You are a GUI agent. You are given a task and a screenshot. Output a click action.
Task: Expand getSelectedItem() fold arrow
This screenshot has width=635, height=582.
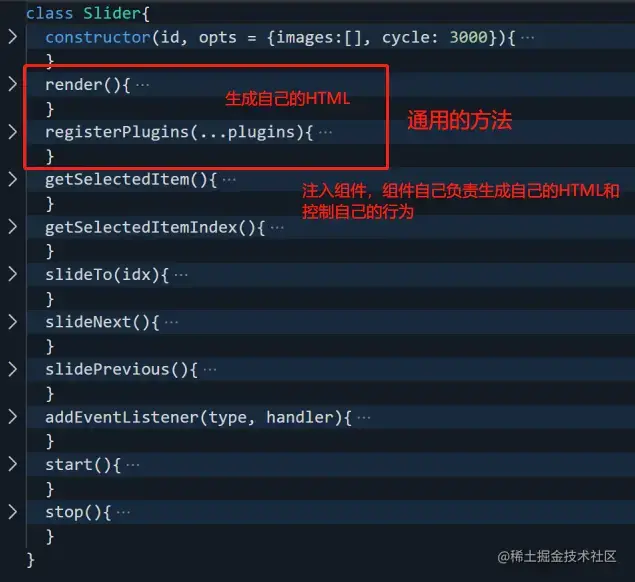pos(13,179)
